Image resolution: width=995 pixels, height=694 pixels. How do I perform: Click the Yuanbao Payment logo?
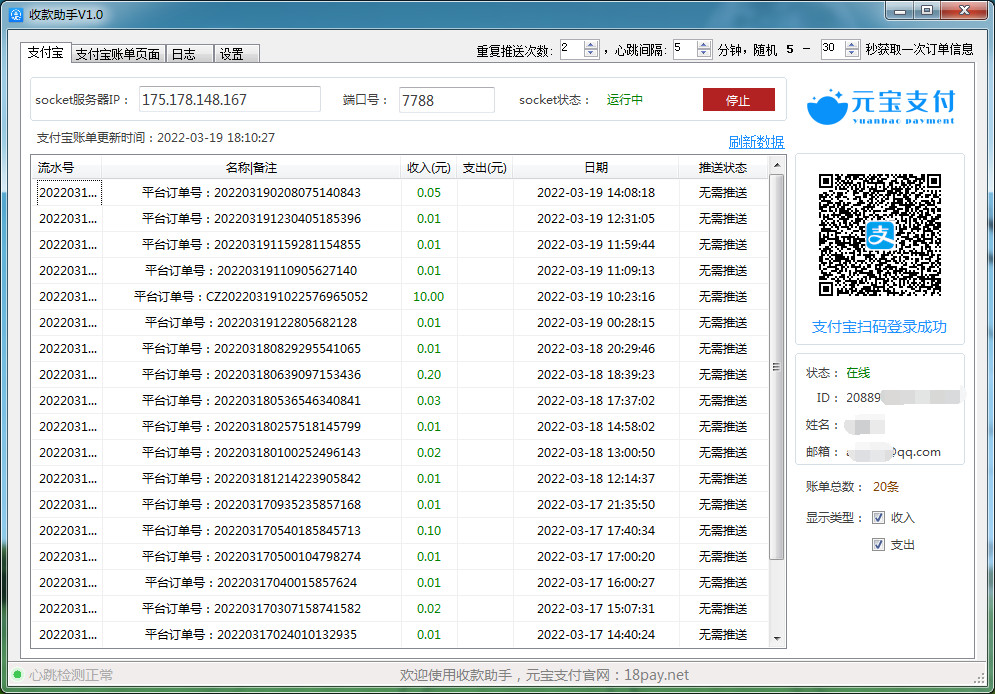881,106
